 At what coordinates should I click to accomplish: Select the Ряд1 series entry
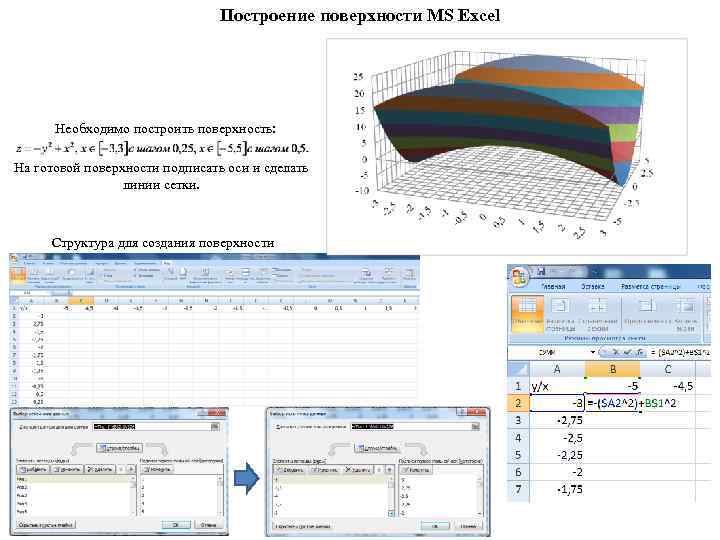[73, 479]
